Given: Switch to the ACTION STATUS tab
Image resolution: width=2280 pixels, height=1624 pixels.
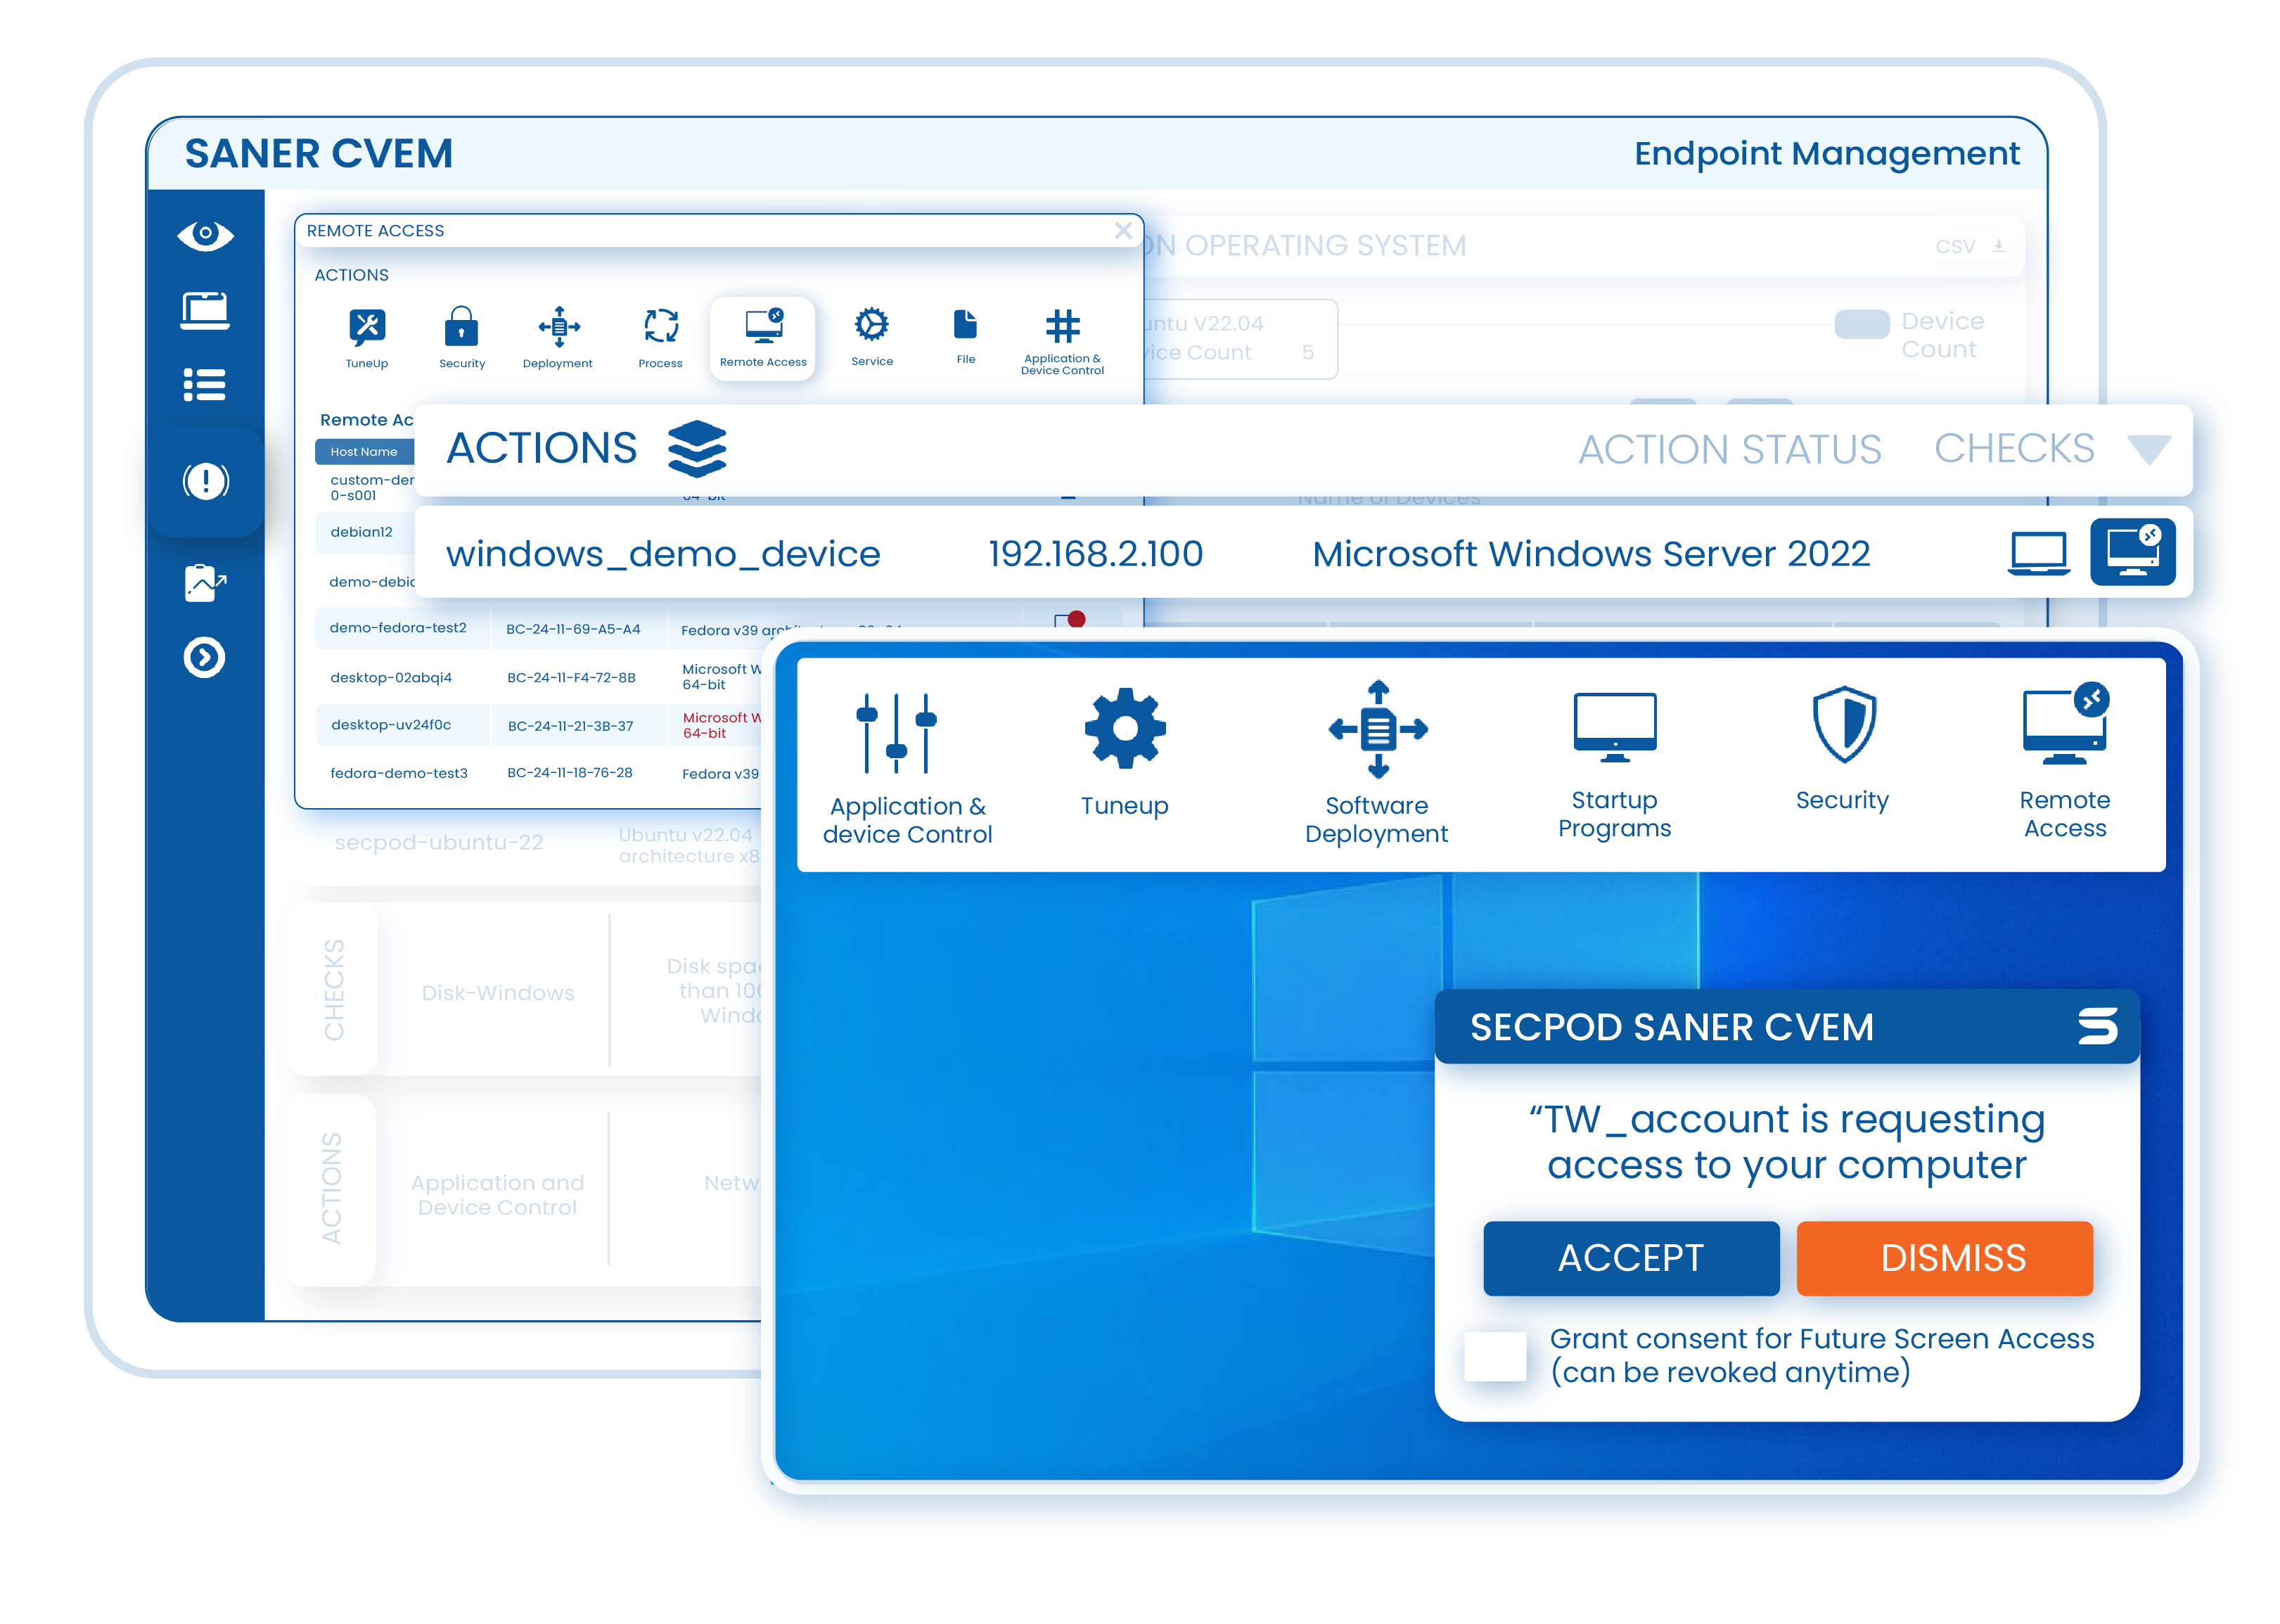Looking at the screenshot, I should coord(1729,449).
